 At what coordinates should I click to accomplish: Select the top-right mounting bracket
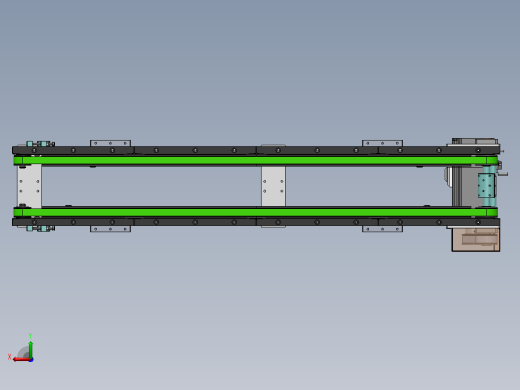click(x=382, y=143)
